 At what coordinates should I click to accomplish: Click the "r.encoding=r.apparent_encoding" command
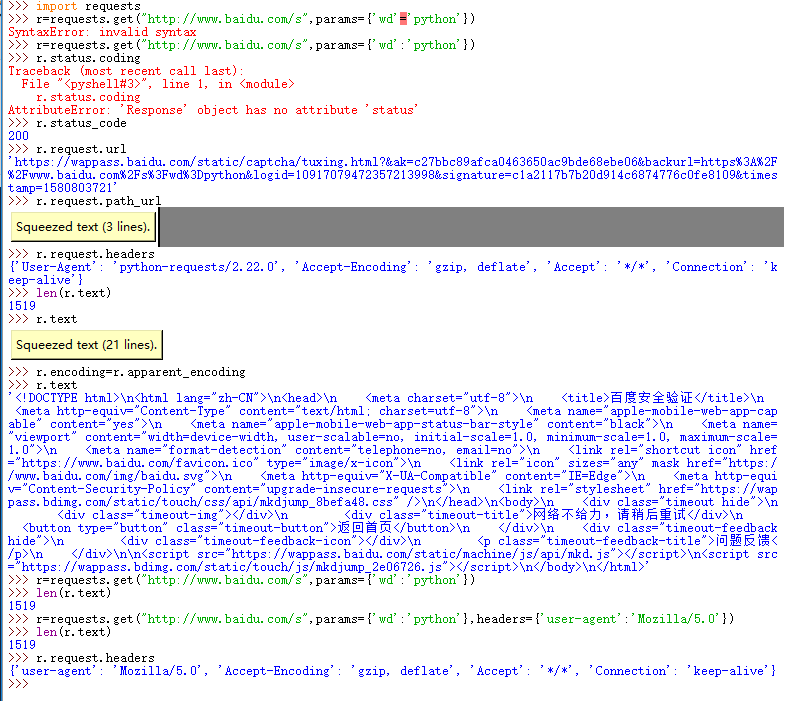[127, 373]
